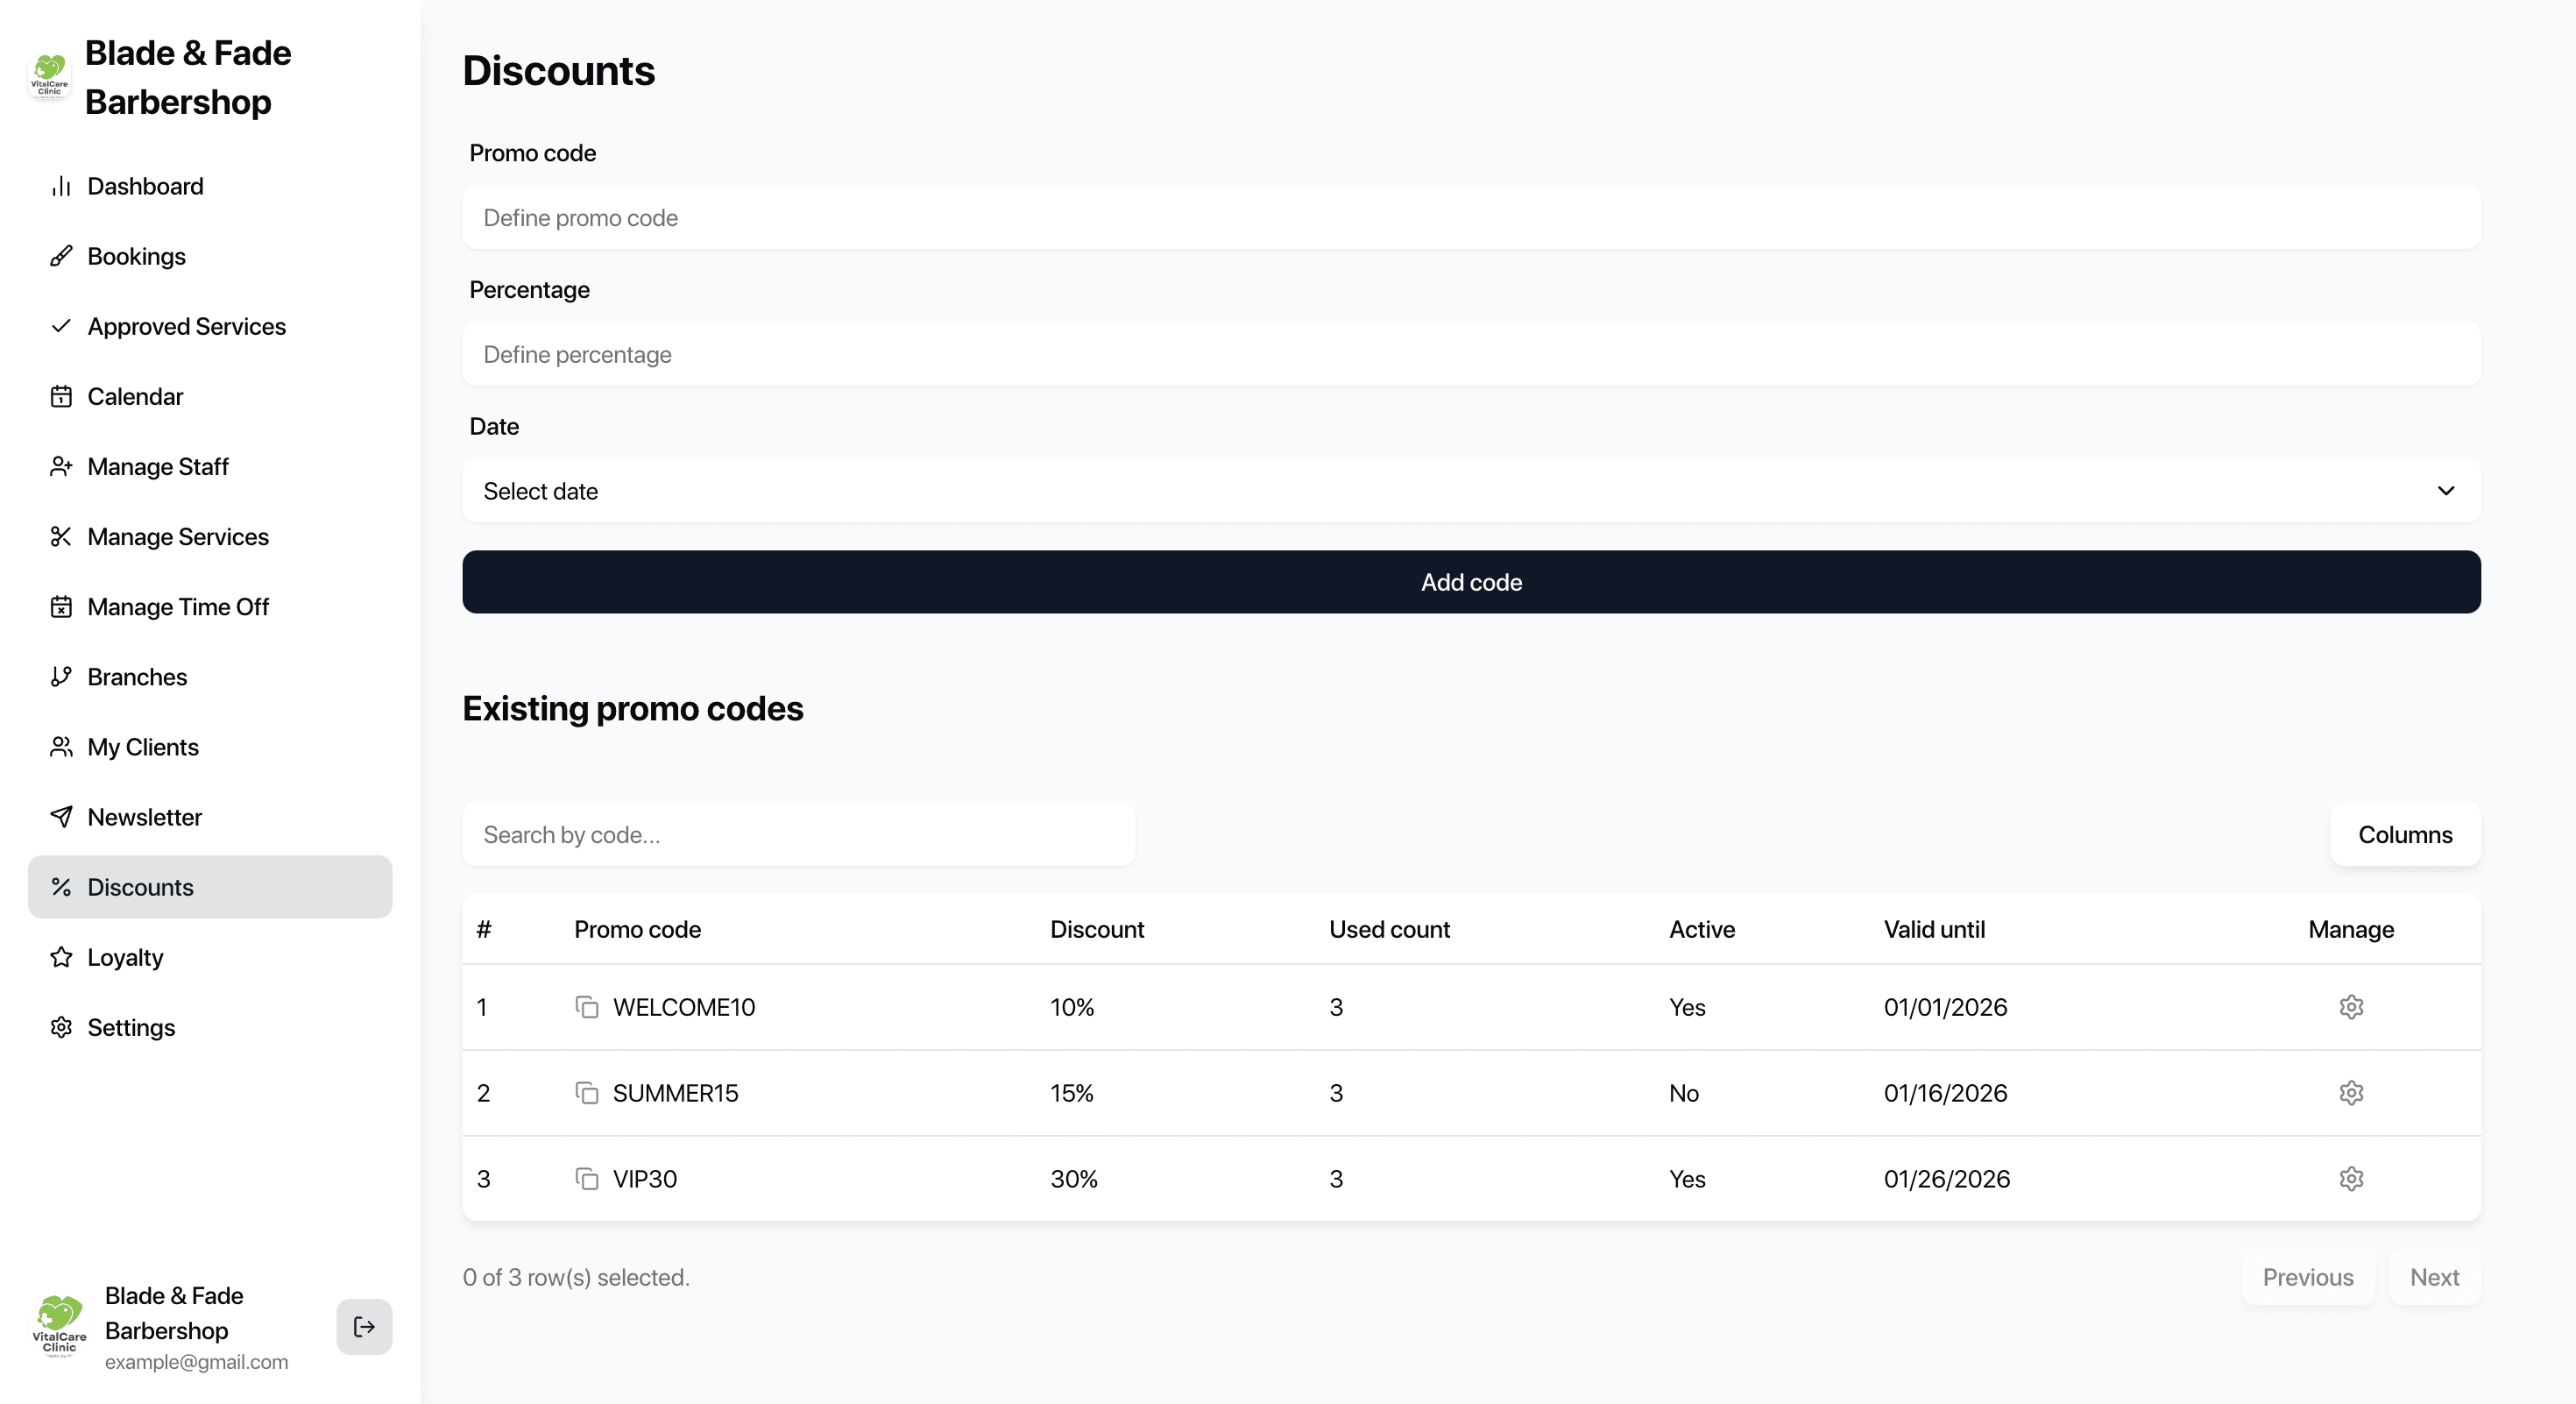Open manage gear for VIP30 row
This screenshot has width=2576, height=1404.
coord(2351,1179)
